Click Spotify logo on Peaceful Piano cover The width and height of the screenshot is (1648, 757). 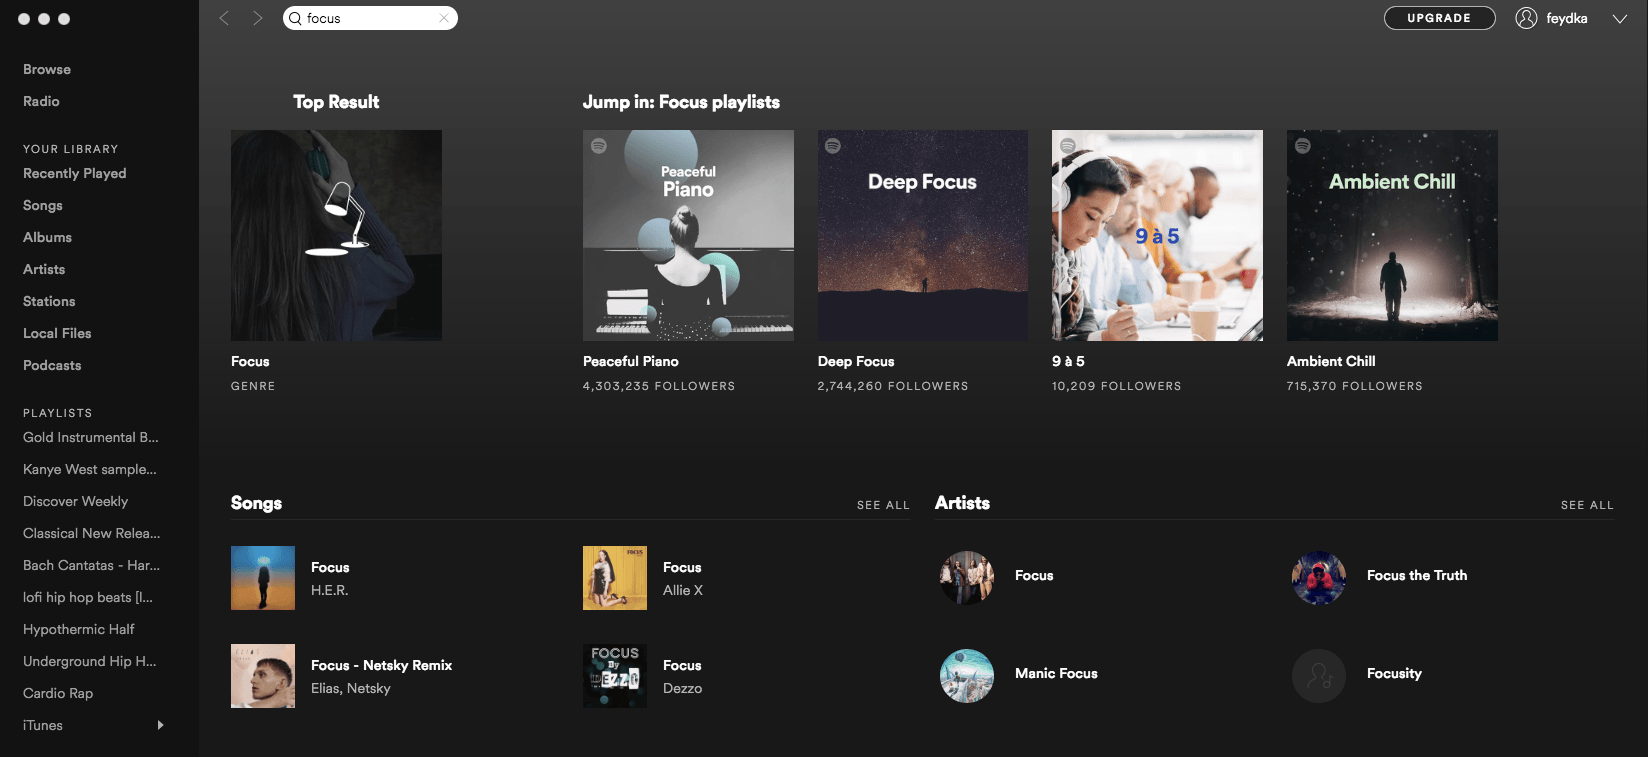tap(599, 145)
